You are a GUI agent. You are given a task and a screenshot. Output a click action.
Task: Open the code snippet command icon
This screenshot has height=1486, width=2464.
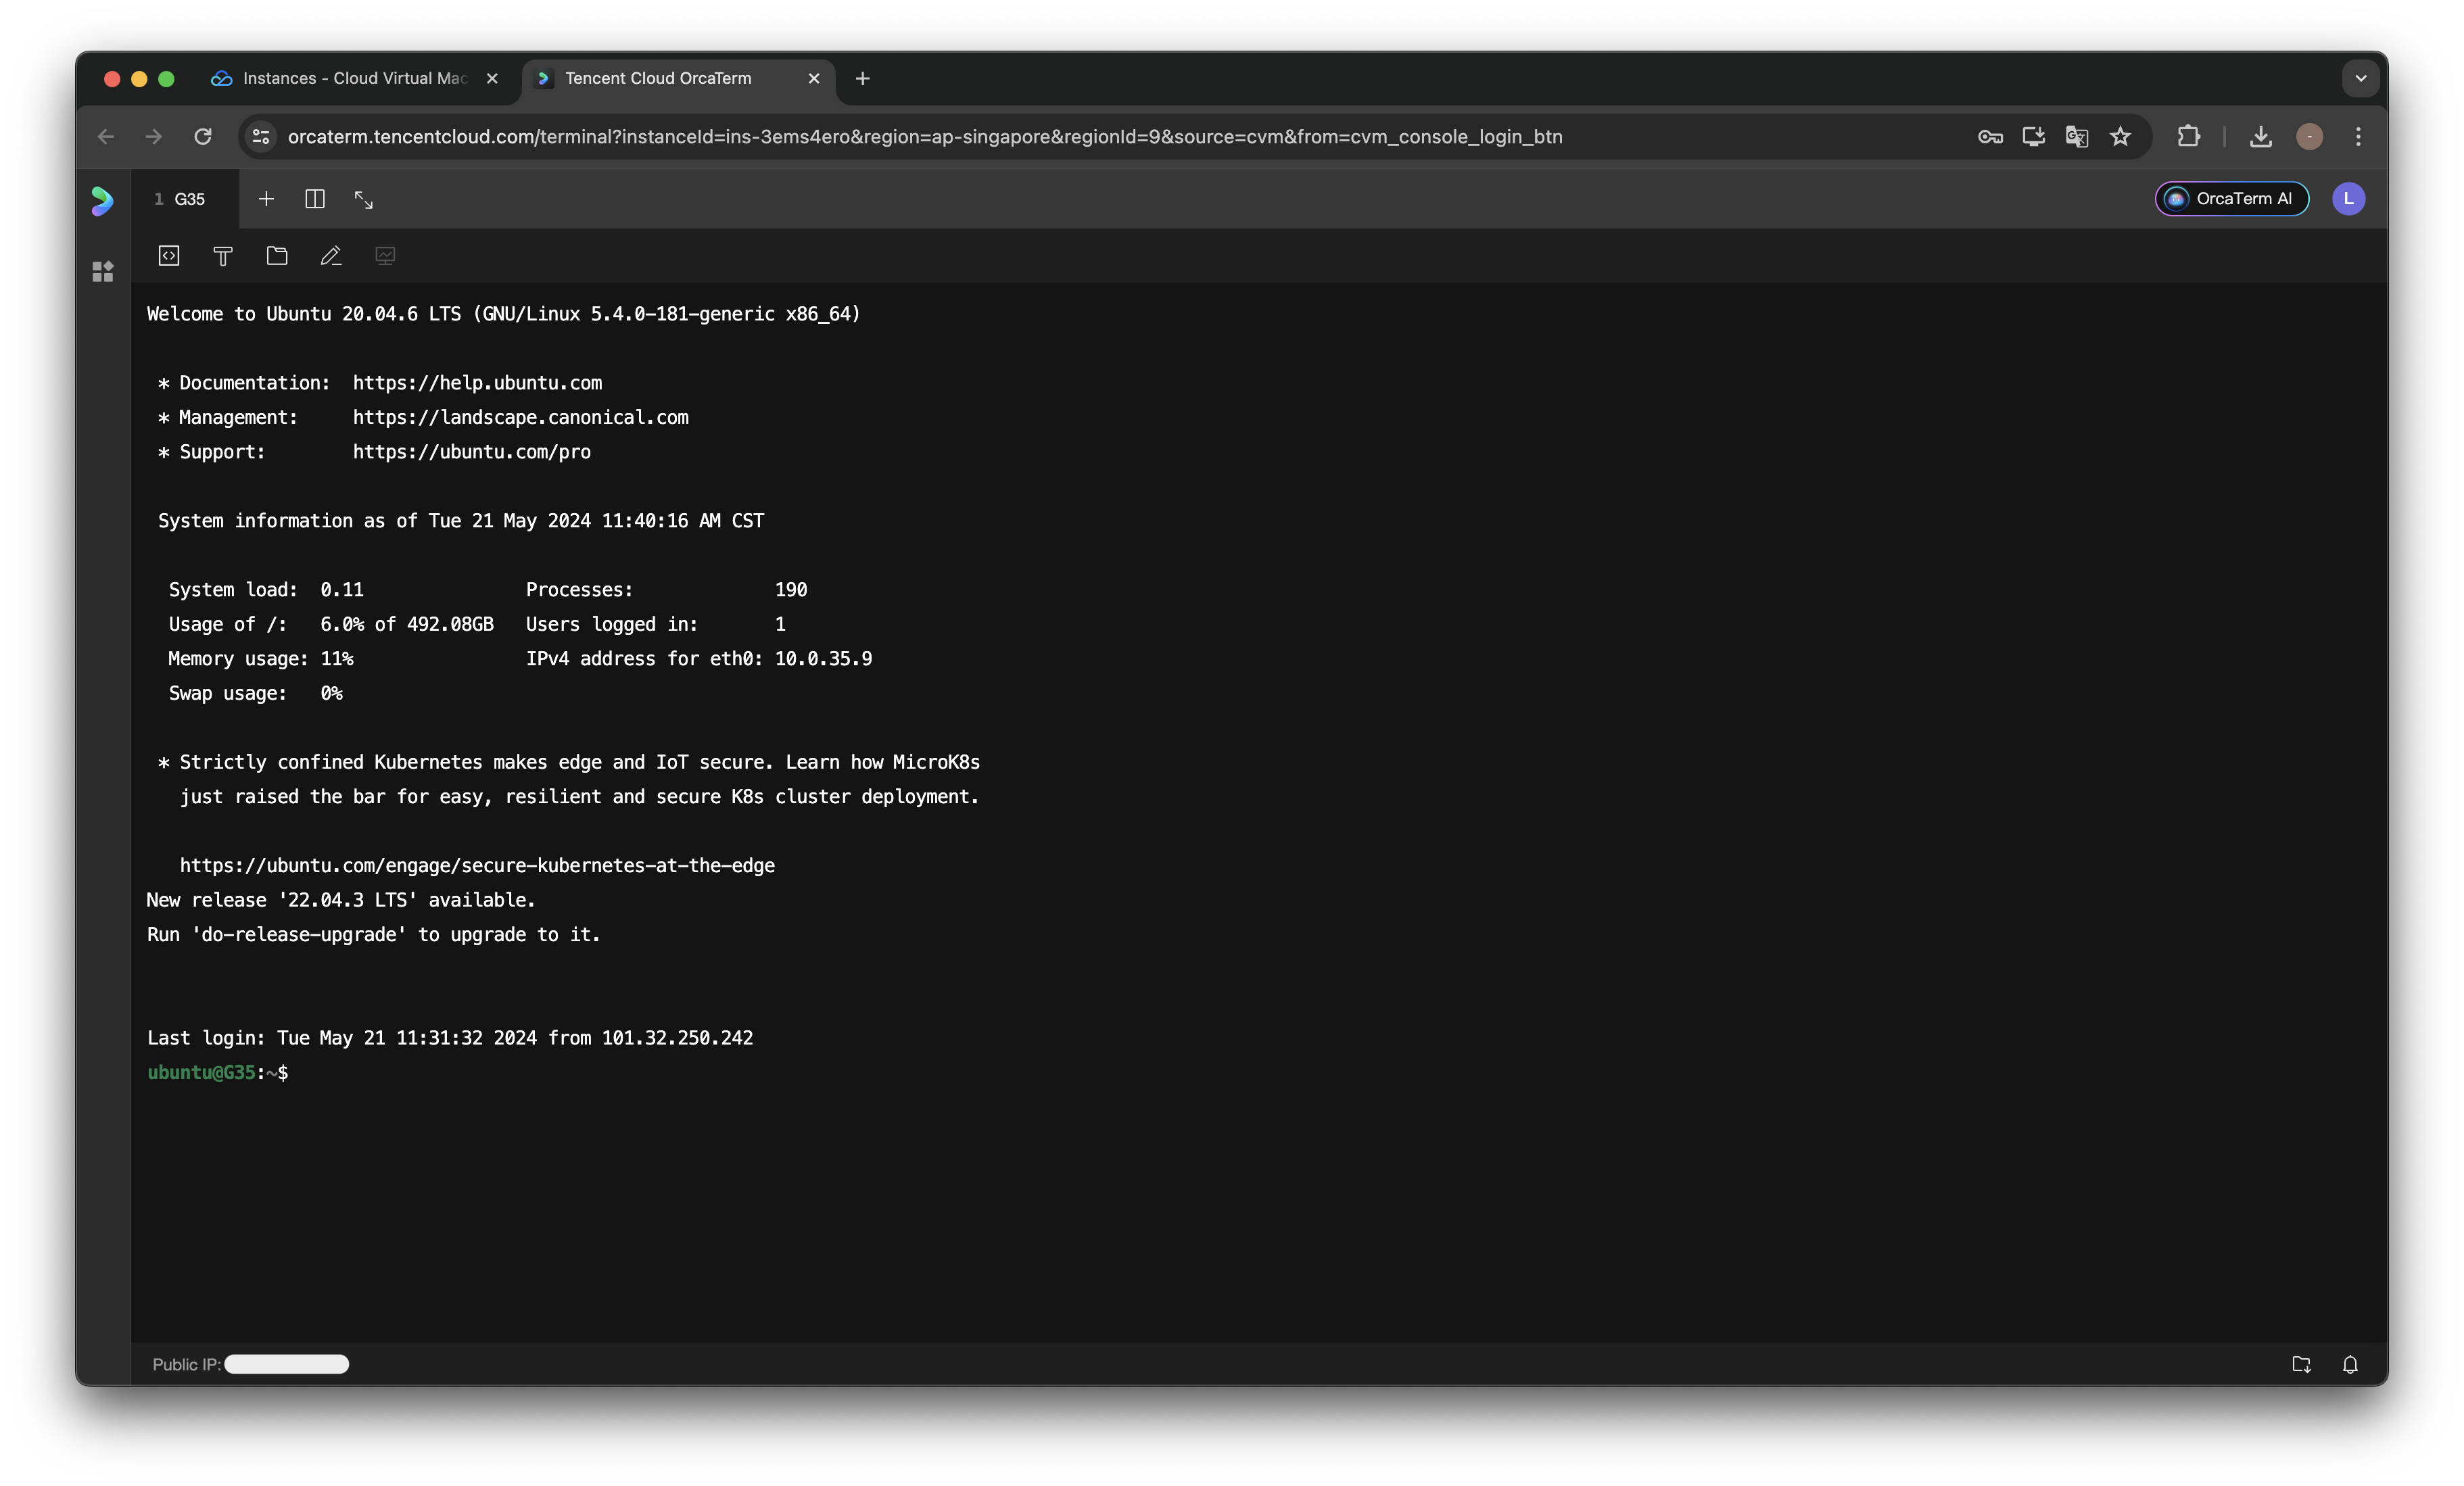(x=169, y=256)
